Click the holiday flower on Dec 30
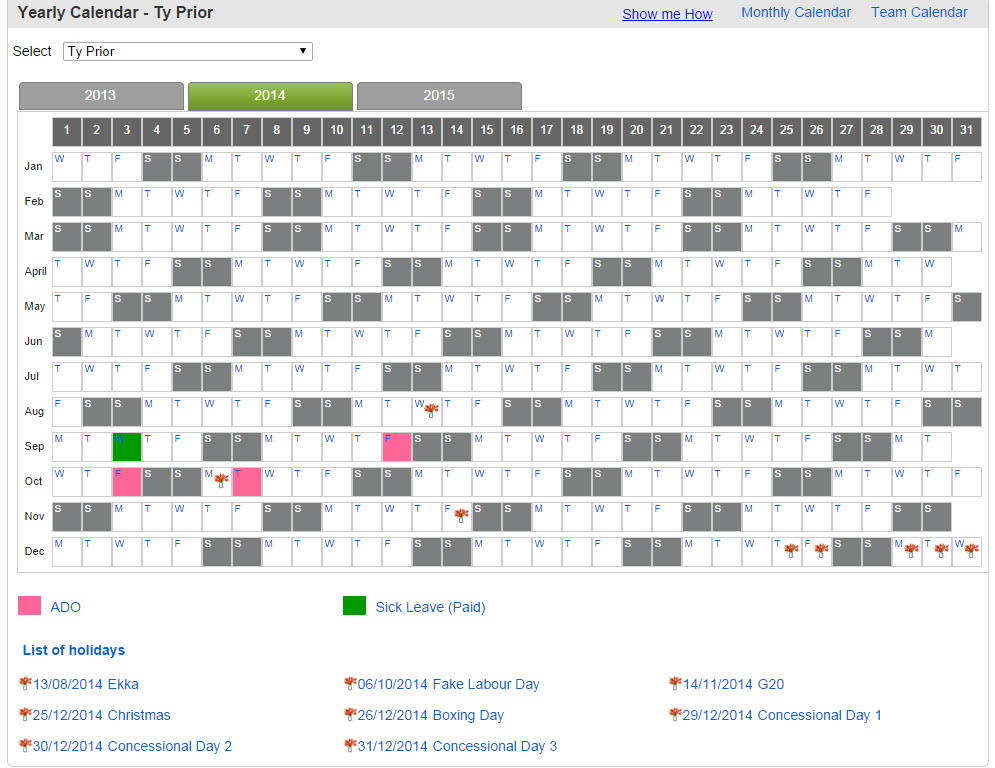The height and width of the screenshot is (768, 995). 942,550
